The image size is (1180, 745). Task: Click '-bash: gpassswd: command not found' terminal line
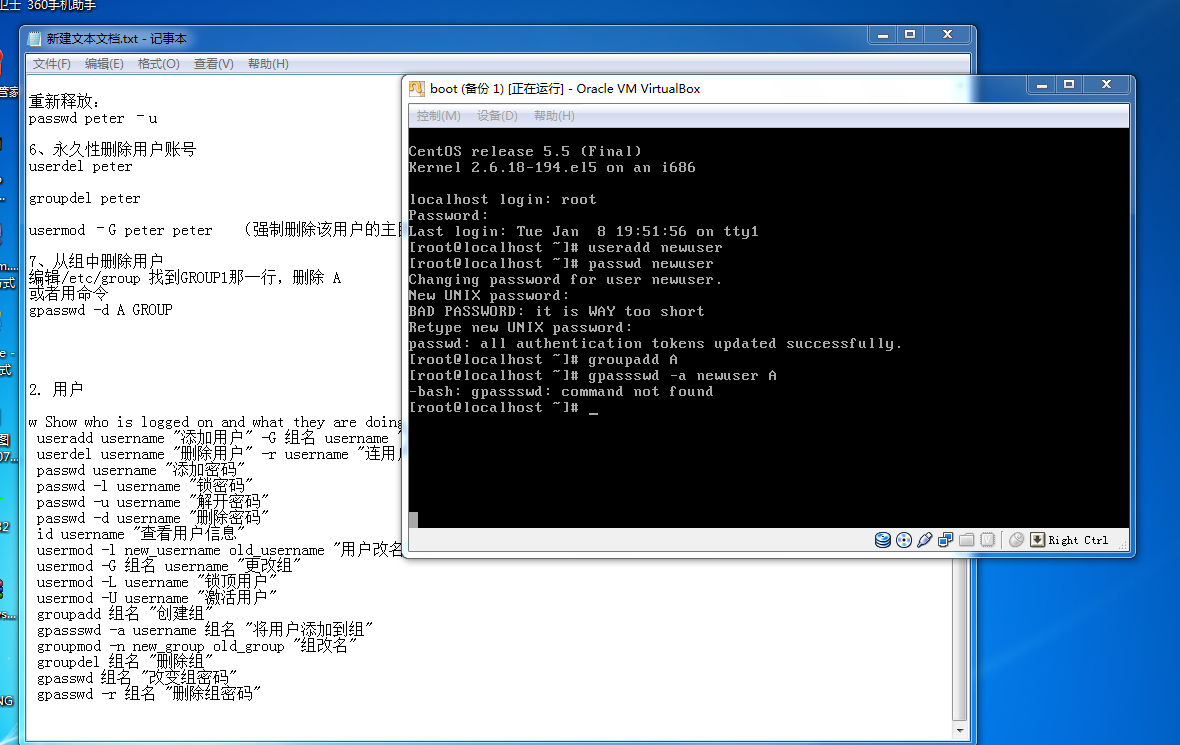[x=561, y=391]
